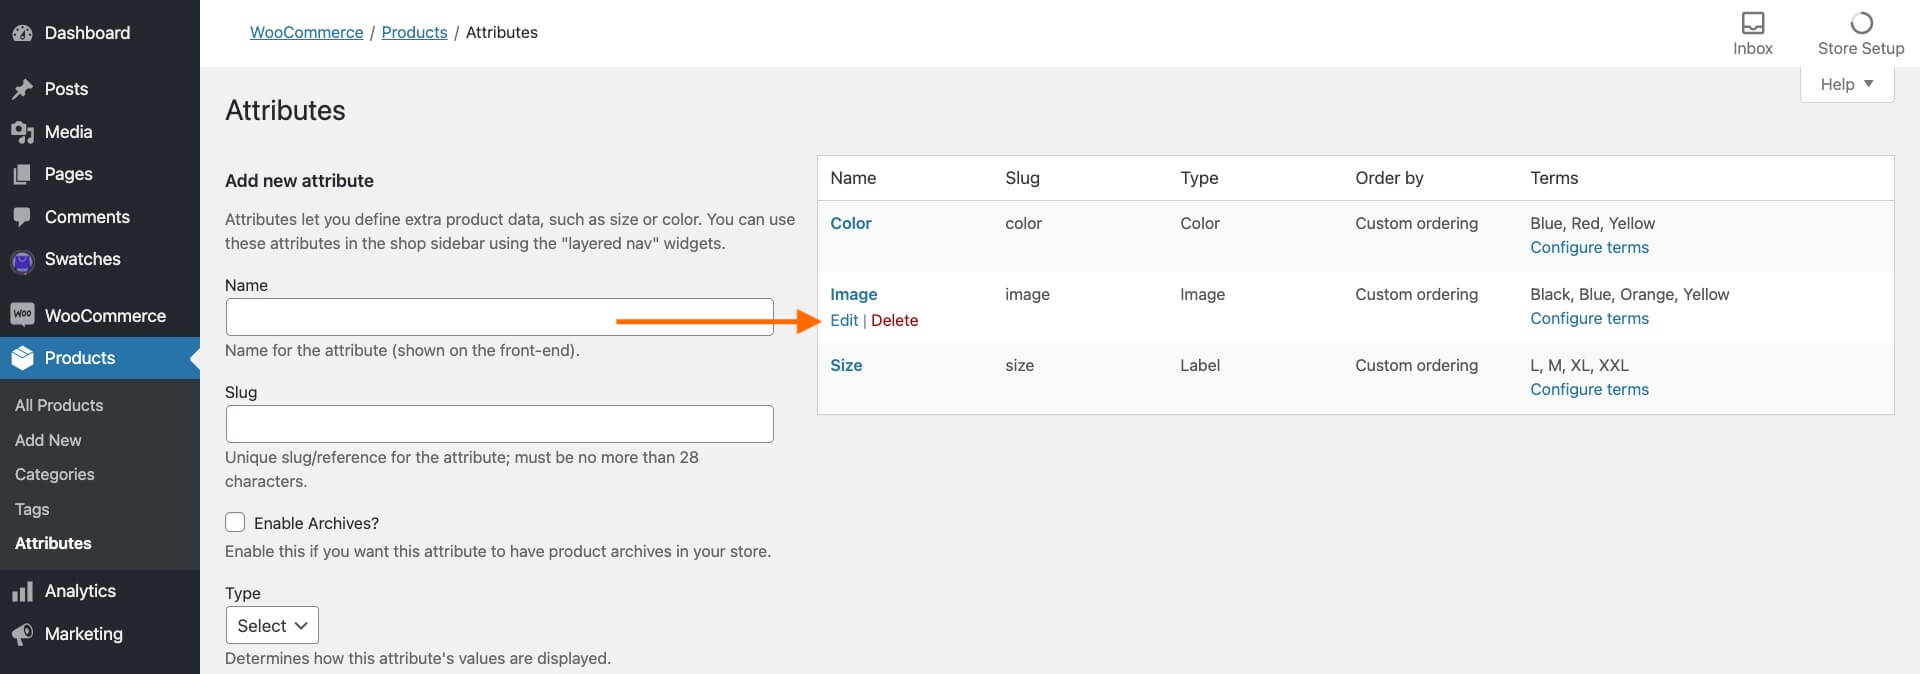Image resolution: width=1920 pixels, height=674 pixels.
Task: Open Media menu item
Action: point(68,132)
